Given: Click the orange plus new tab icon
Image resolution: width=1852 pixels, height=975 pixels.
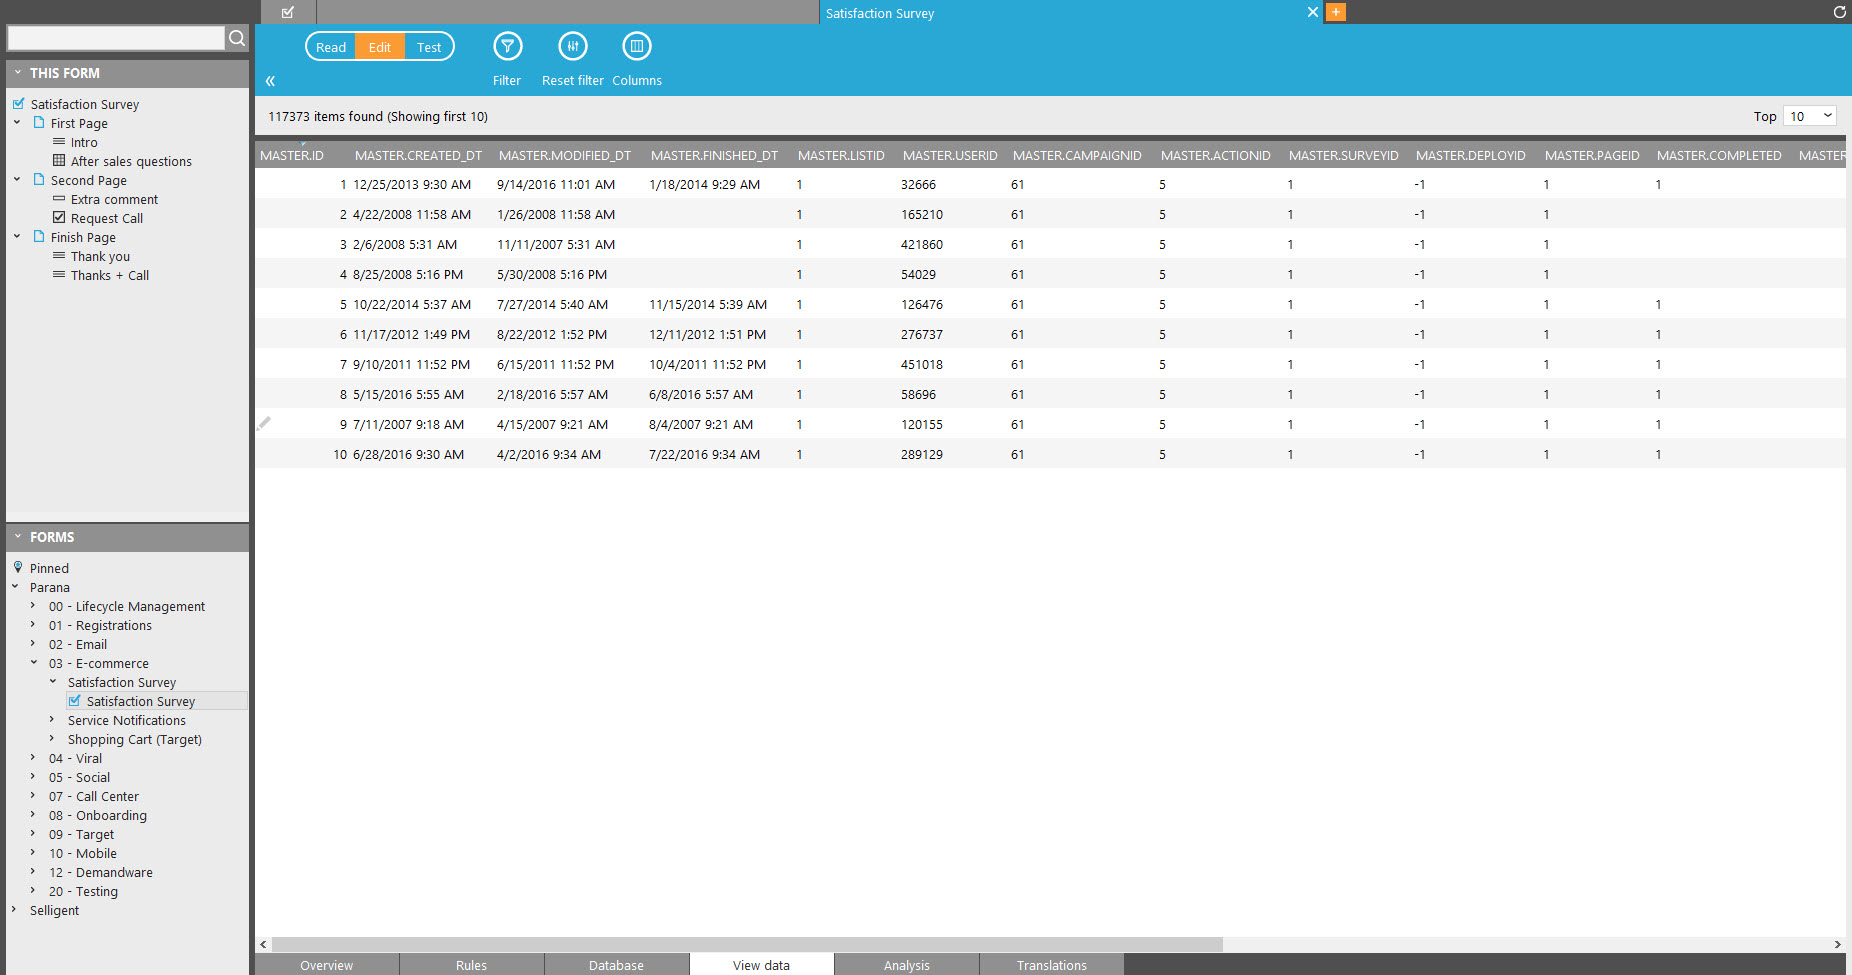Looking at the screenshot, I should [1336, 12].
